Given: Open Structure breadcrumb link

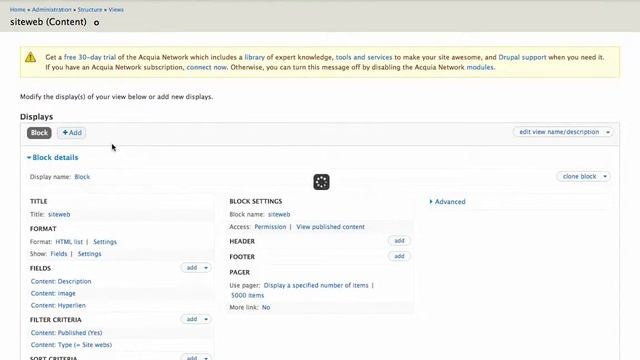Looking at the screenshot, I should point(90,9).
